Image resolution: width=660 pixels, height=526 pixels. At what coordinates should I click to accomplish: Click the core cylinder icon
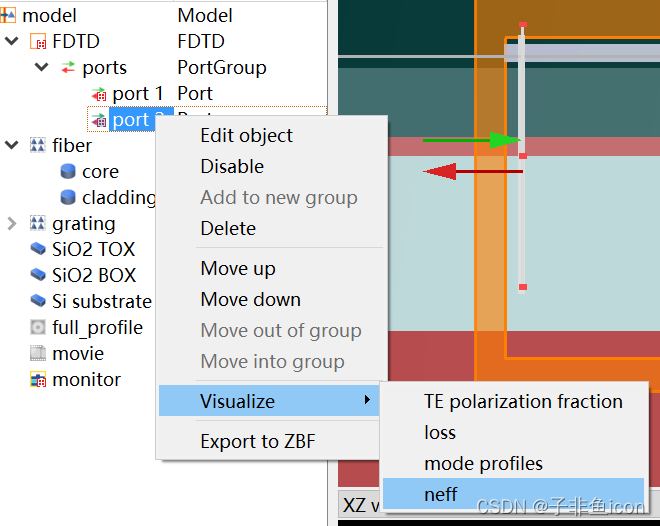tap(68, 171)
